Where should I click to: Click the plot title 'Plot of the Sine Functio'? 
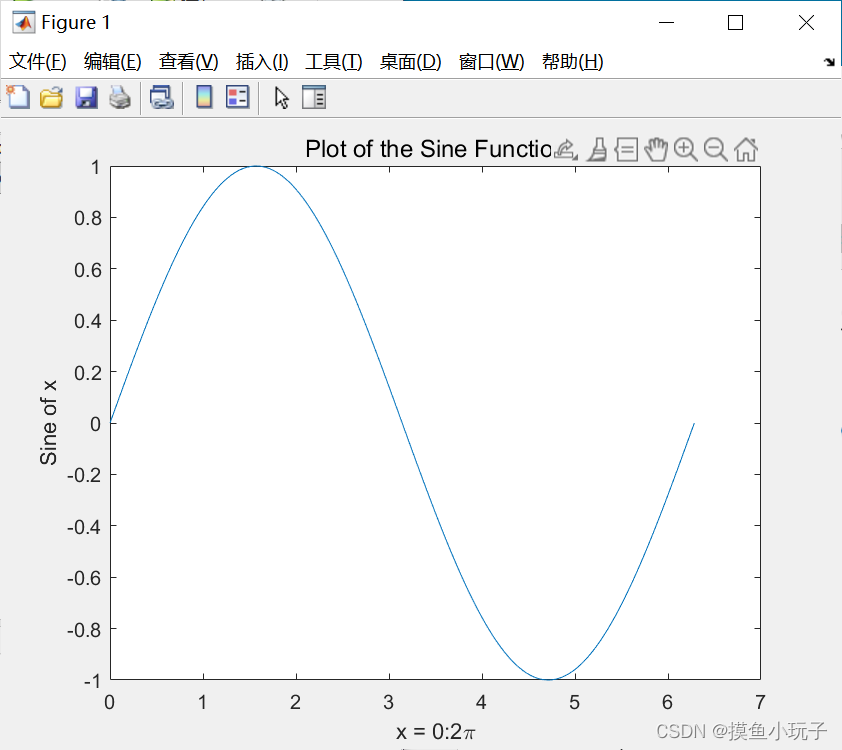click(x=429, y=149)
